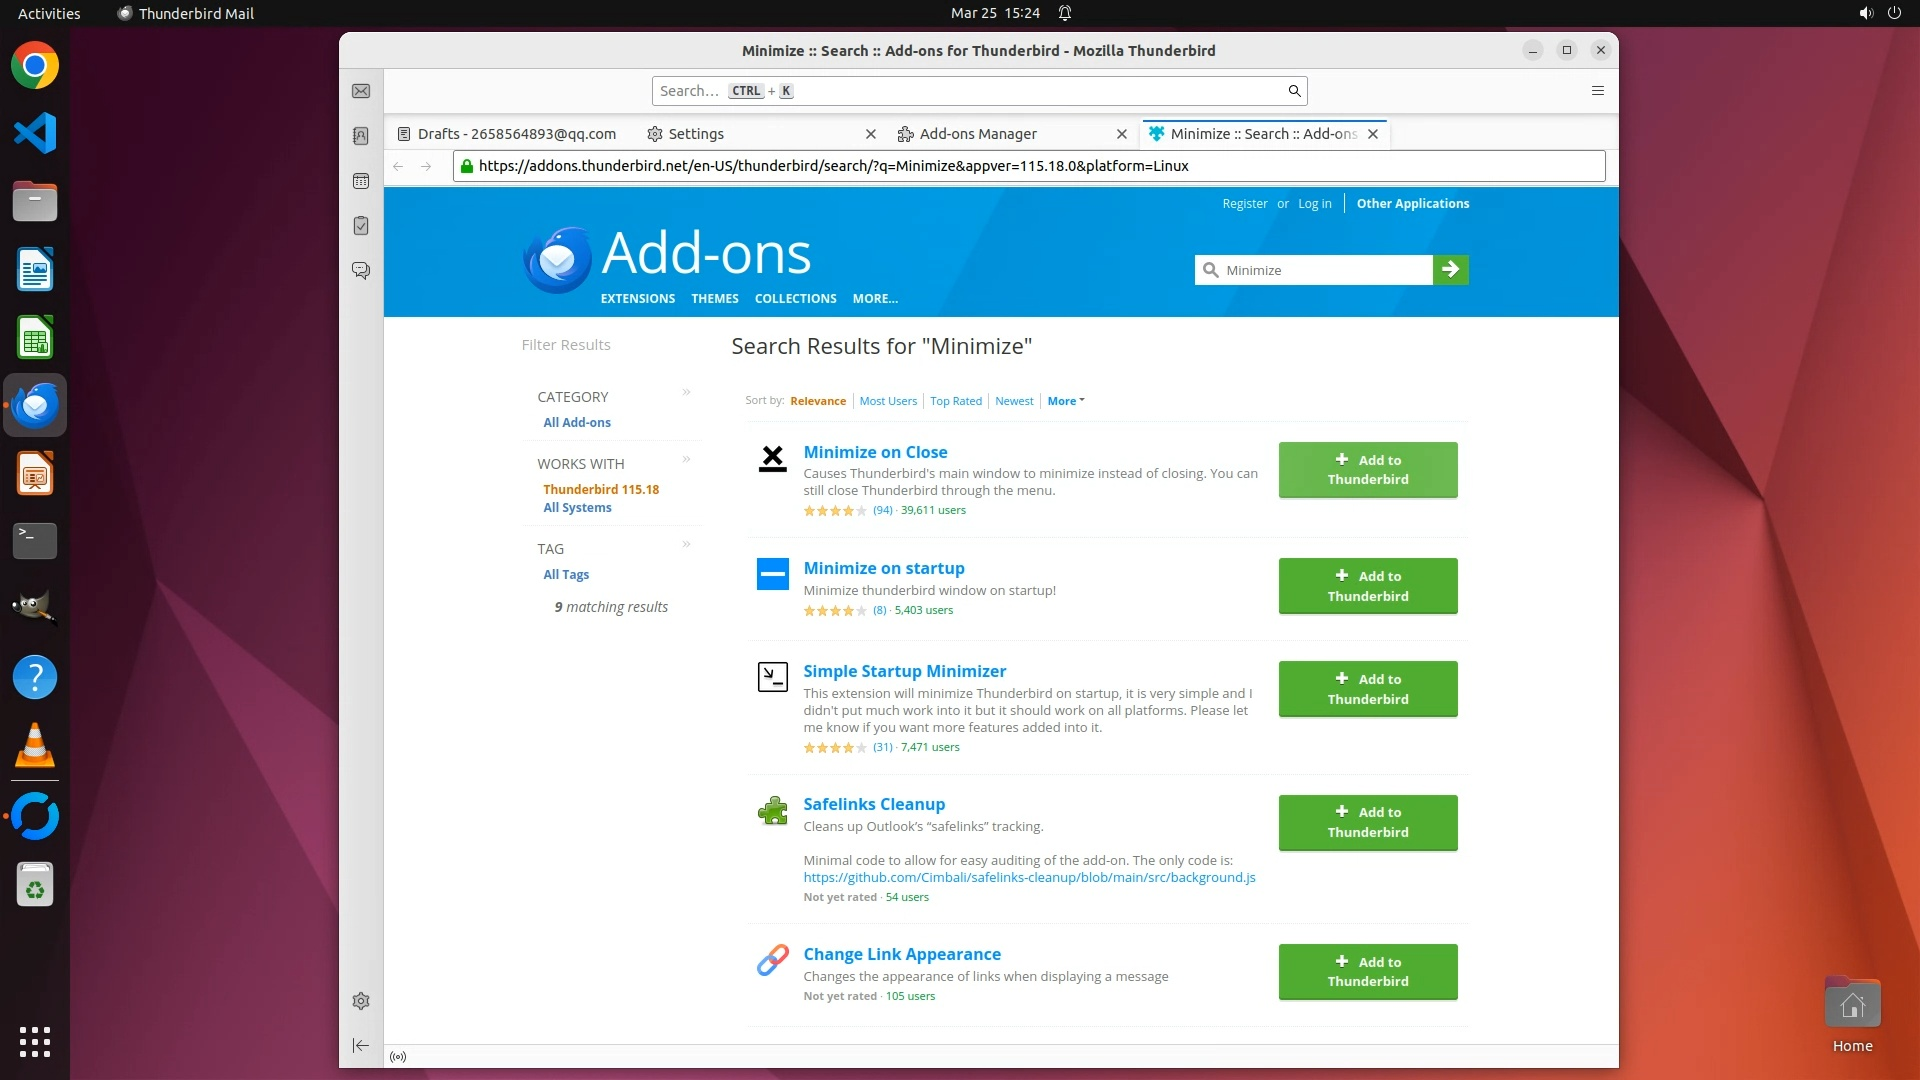Open the Tasks sidebar icon
This screenshot has height=1080, width=1920.
pyautogui.click(x=361, y=226)
